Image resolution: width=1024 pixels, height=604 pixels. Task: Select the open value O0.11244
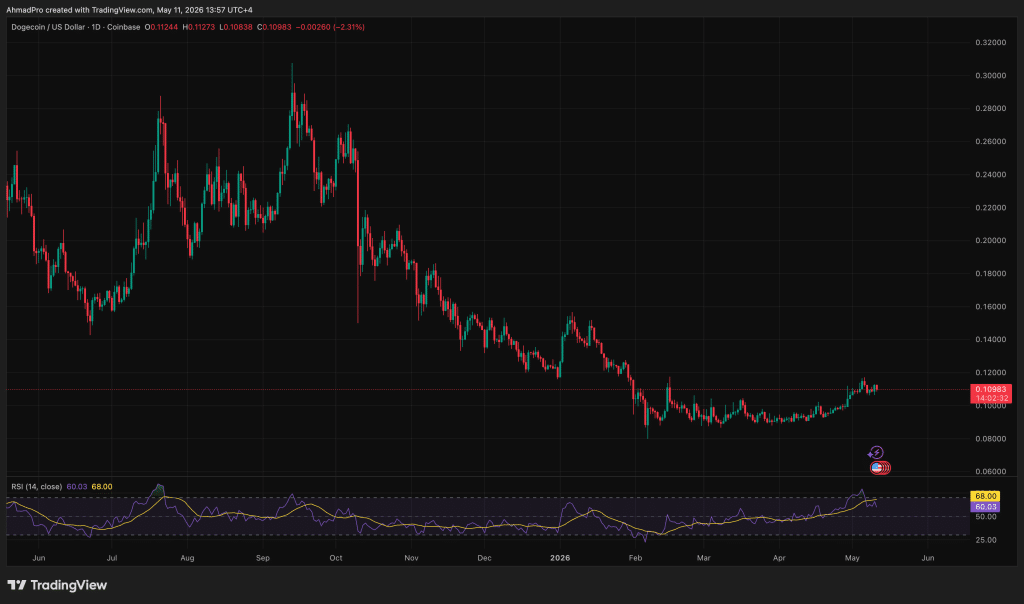click(161, 27)
